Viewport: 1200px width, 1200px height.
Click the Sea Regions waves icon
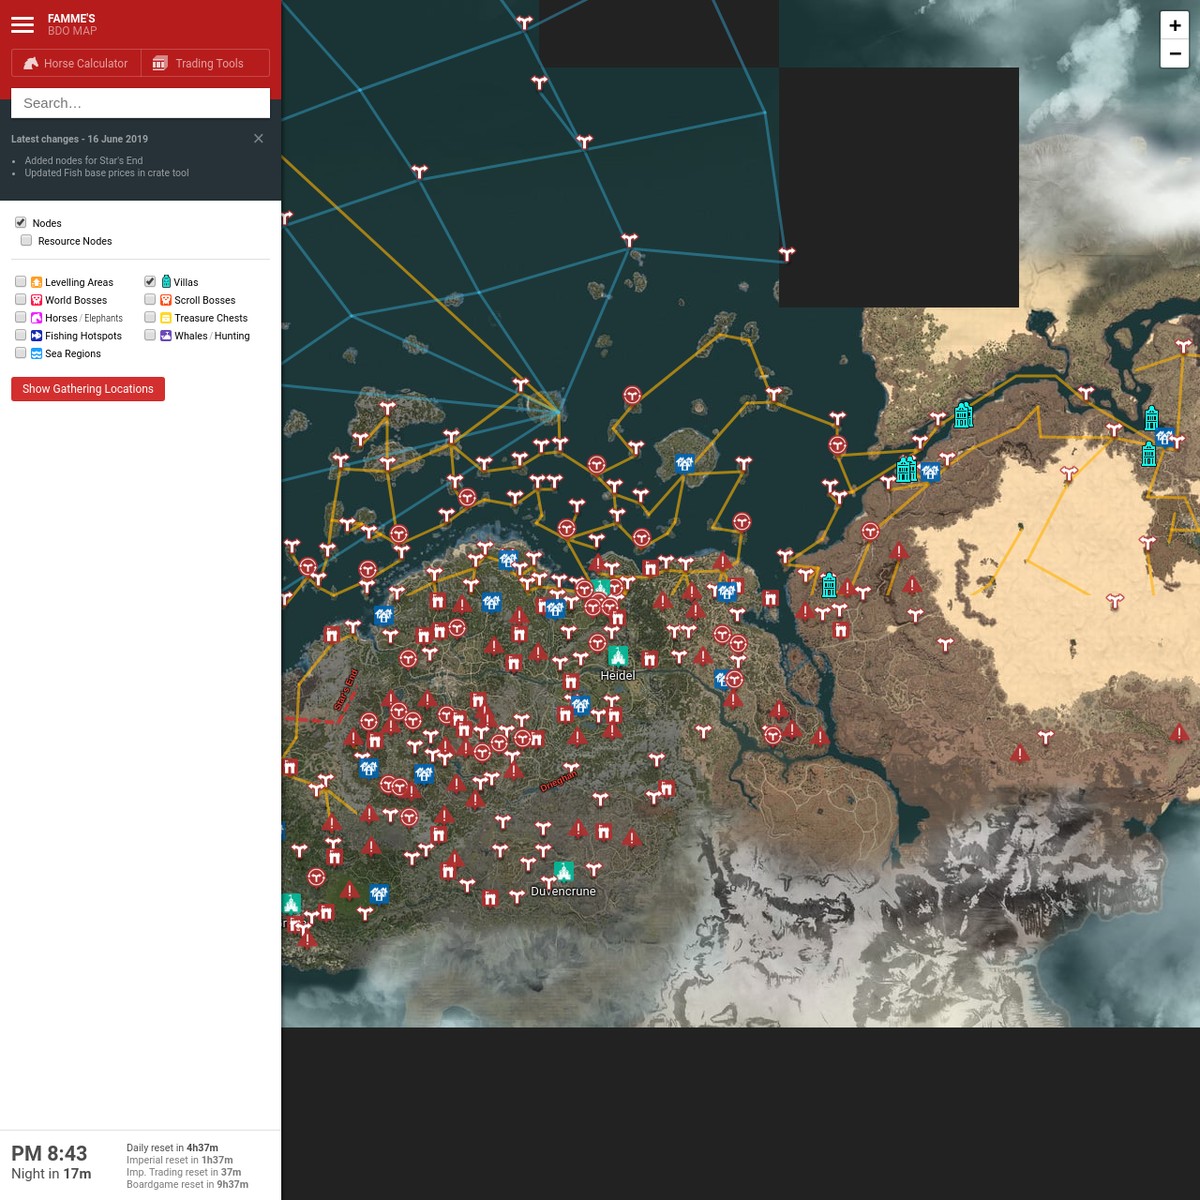36,353
